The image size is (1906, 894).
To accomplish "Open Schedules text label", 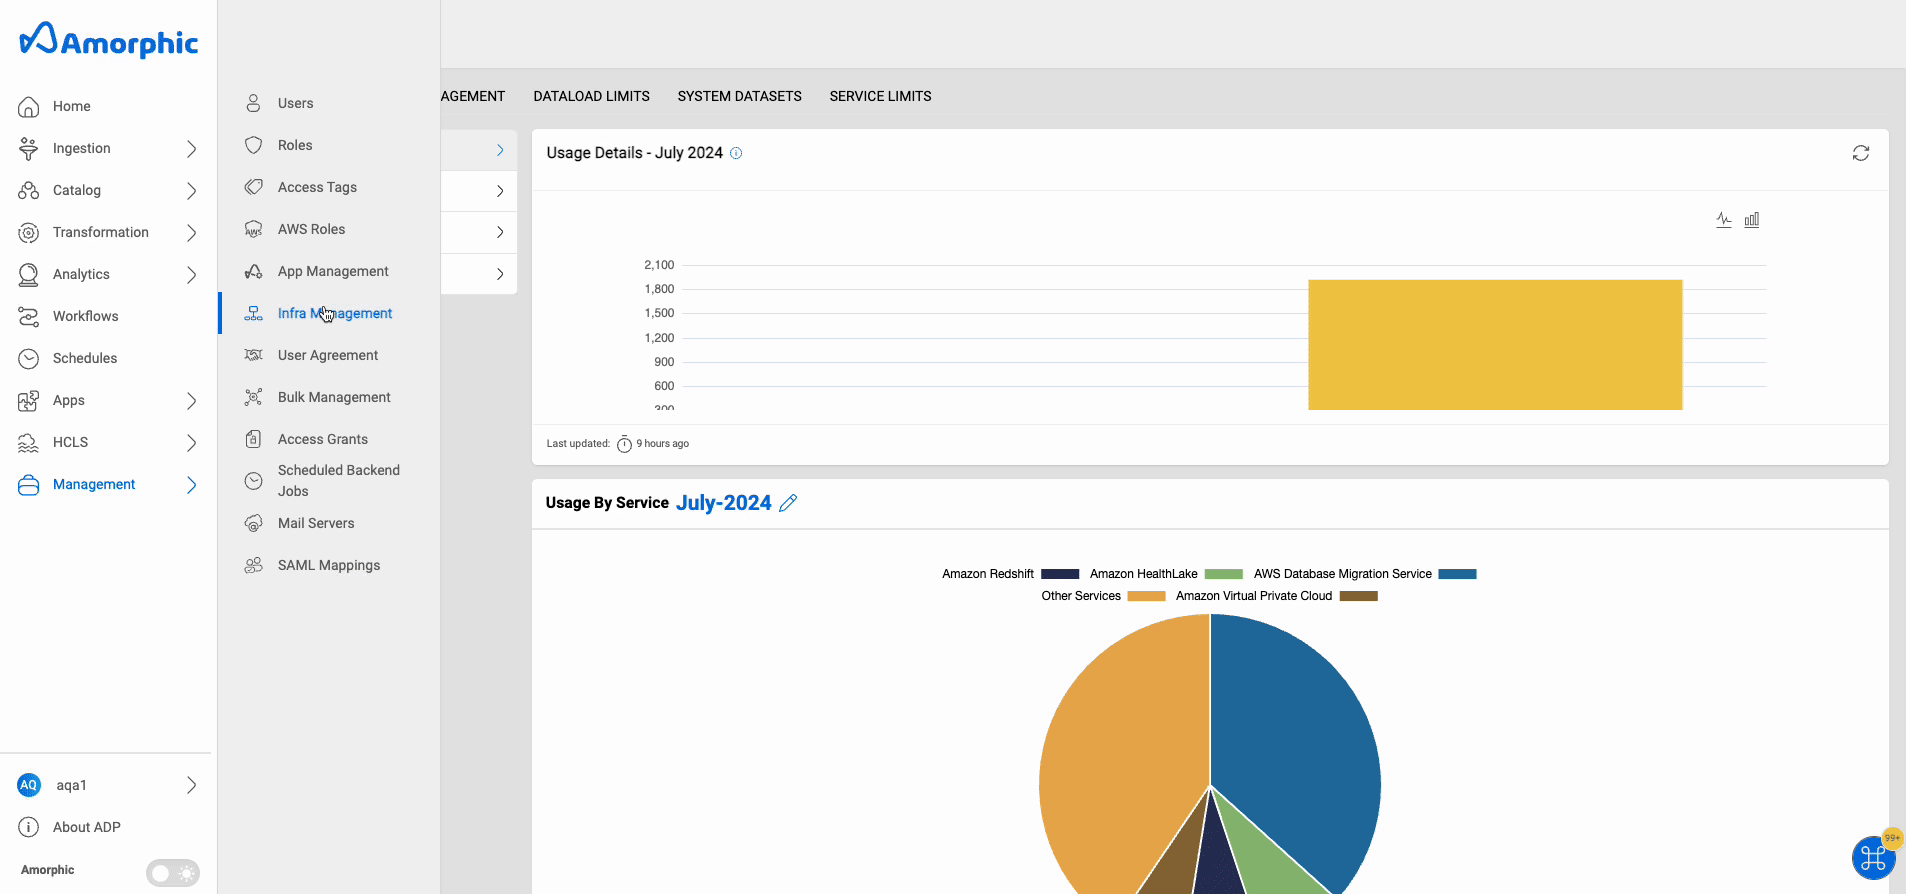I will coord(85,358).
